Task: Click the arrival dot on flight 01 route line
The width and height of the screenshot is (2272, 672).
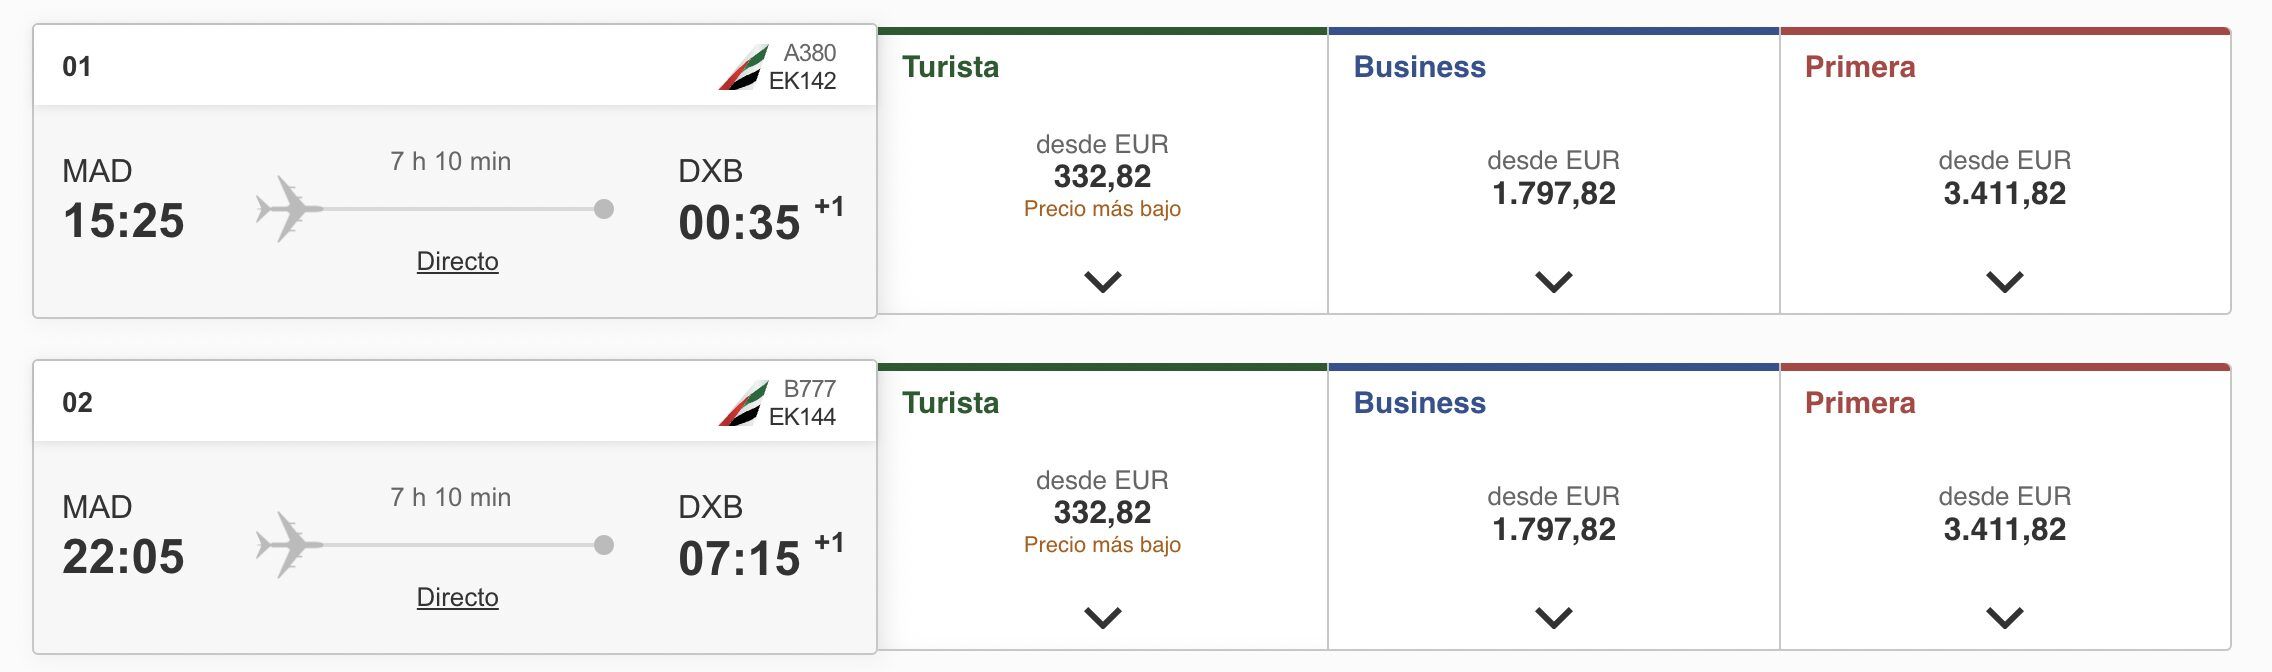Action: coord(604,209)
